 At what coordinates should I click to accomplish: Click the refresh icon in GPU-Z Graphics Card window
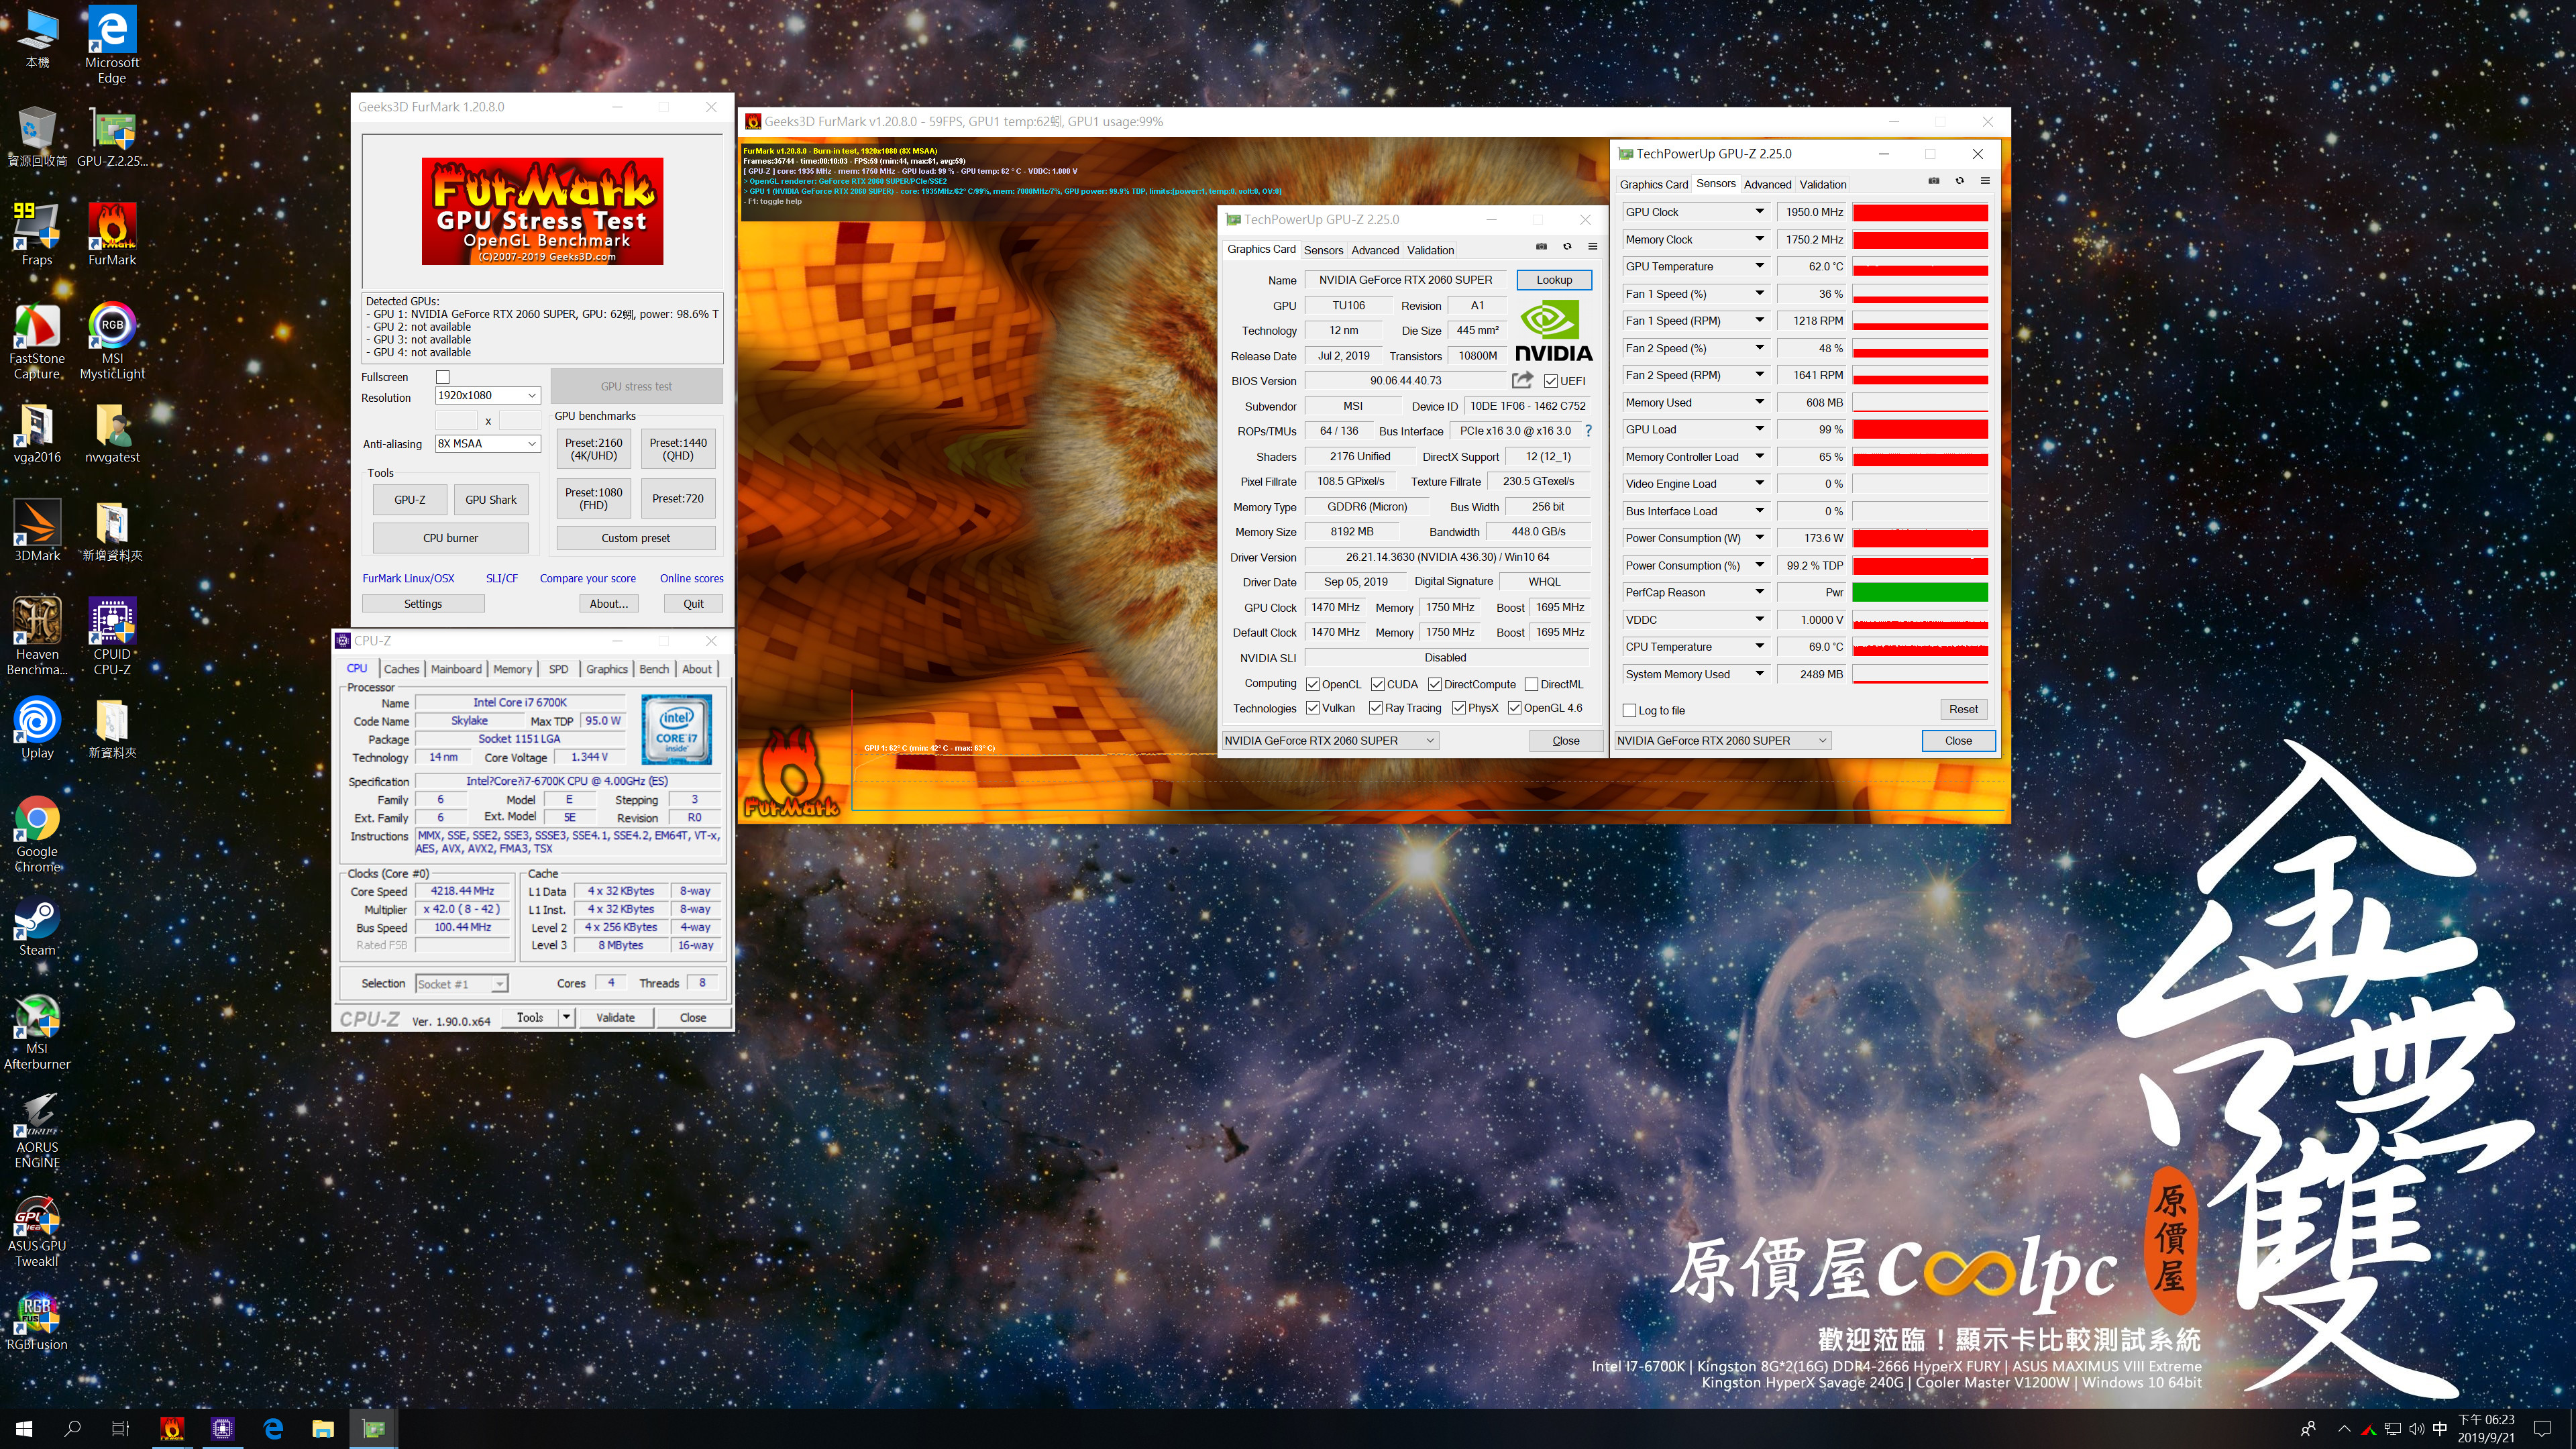[1567, 247]
